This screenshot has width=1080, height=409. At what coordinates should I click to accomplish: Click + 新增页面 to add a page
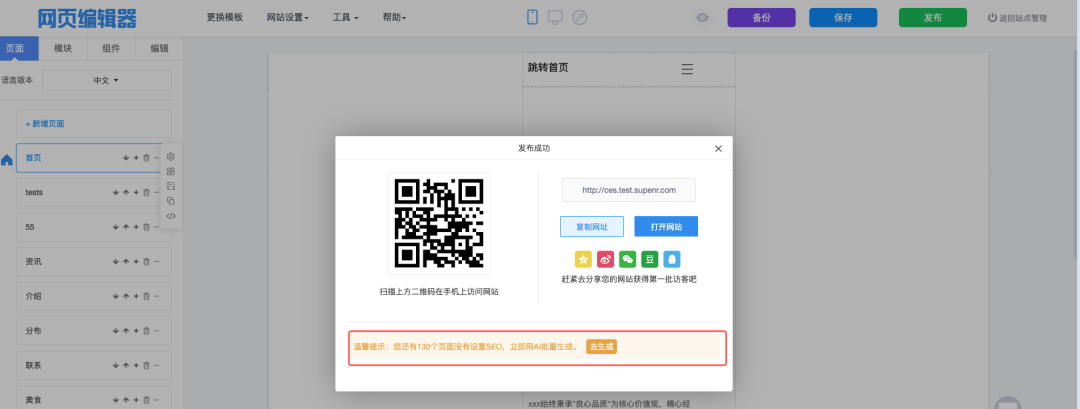click(94, 124)
